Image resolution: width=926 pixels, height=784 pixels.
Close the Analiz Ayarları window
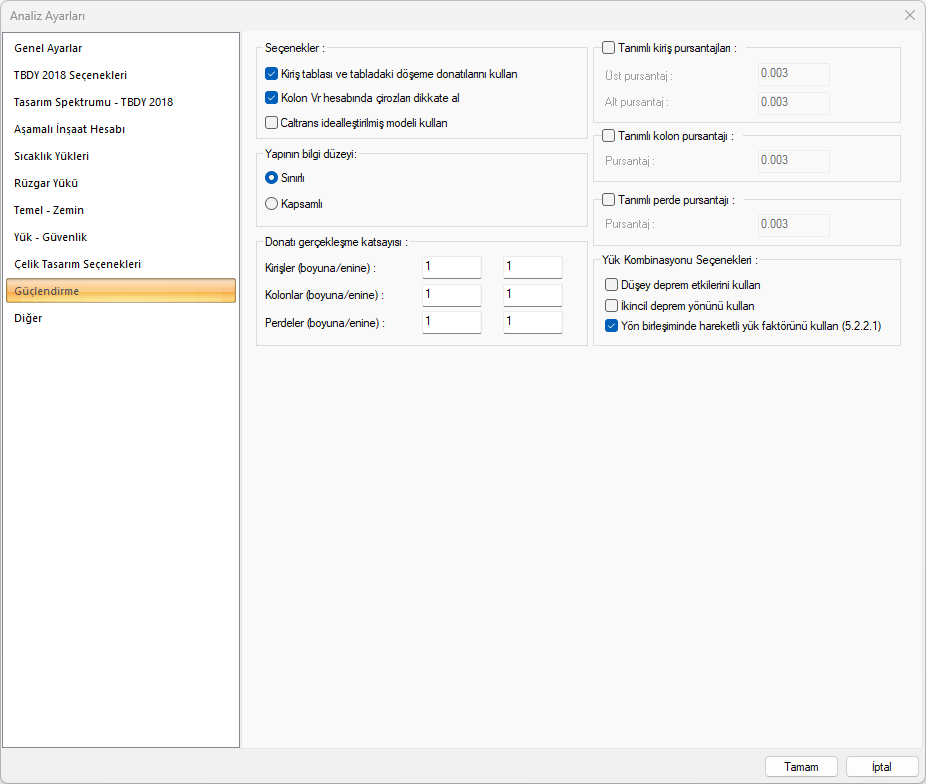909,15
